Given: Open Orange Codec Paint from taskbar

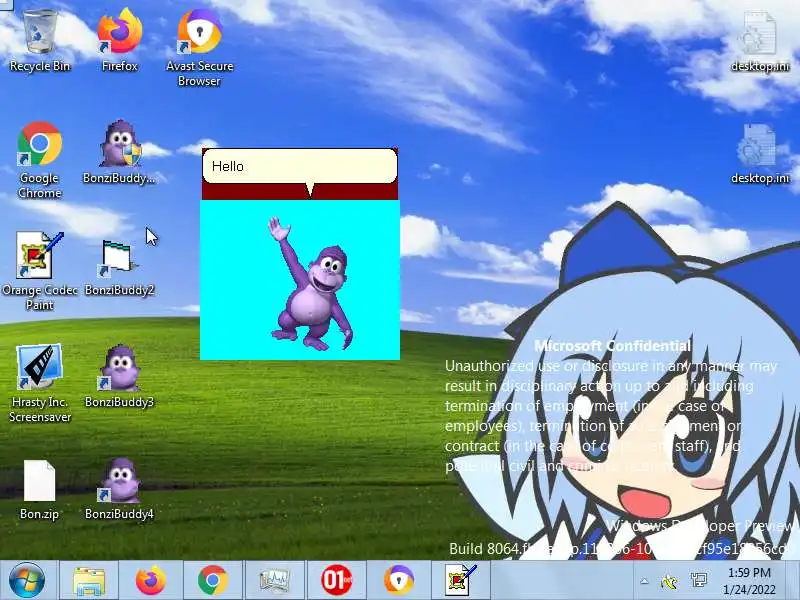Looking at the screenshot, I should 461,581.
